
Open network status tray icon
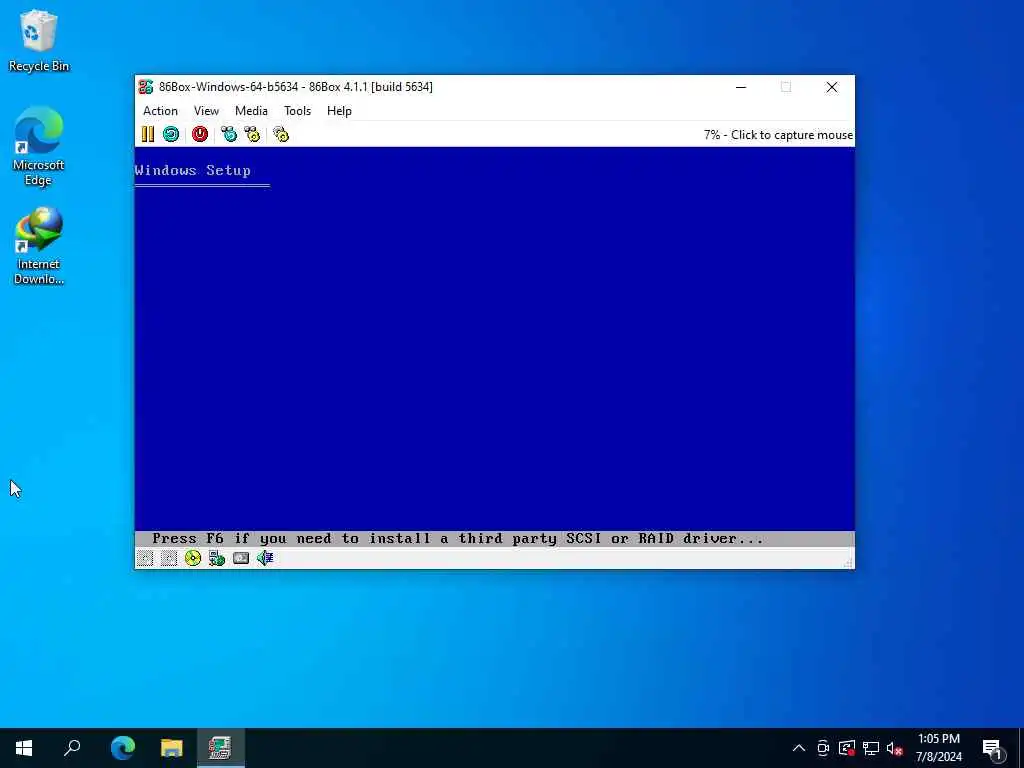click(x=871, y=748)
